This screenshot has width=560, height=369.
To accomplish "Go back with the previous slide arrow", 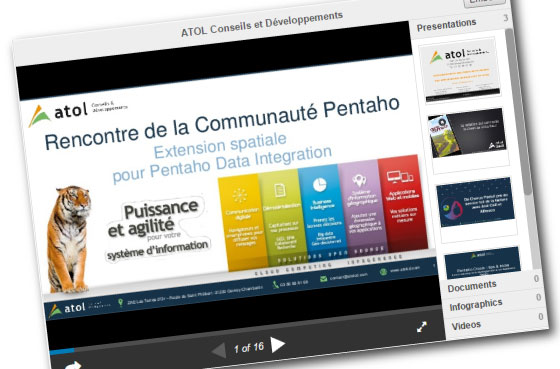I will 219,350.
